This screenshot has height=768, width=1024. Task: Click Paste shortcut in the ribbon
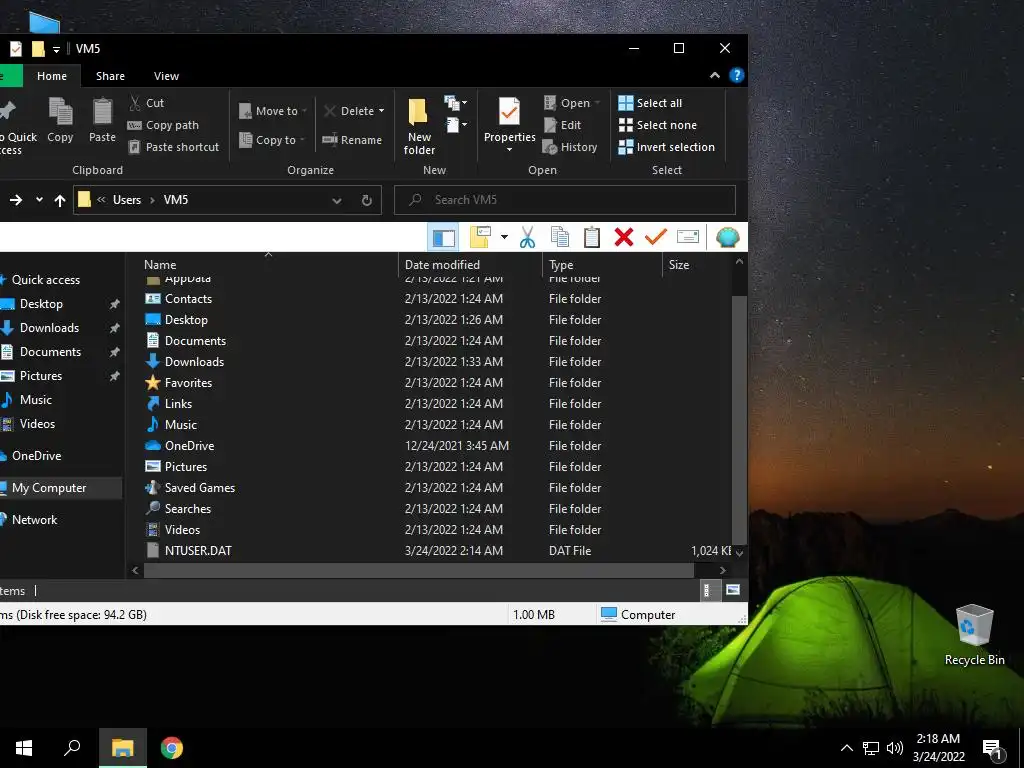click(x=174, y=147)
